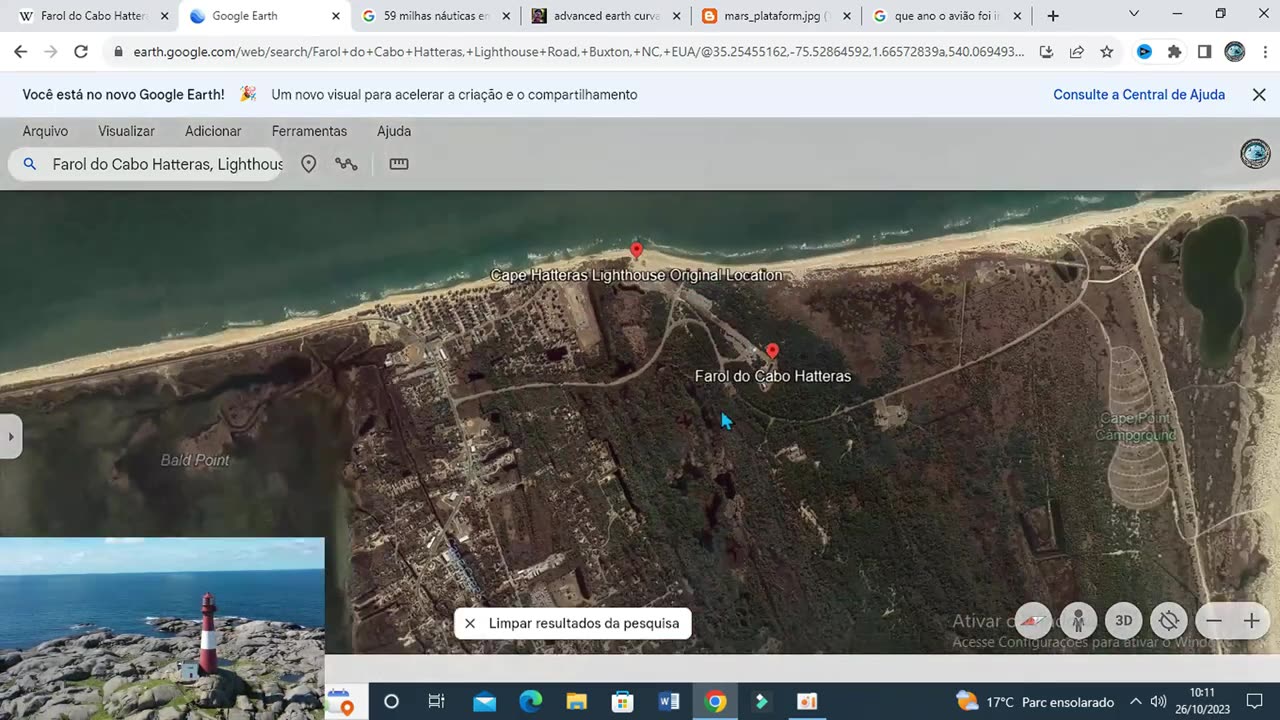Go back in browser history

point(20,52)
